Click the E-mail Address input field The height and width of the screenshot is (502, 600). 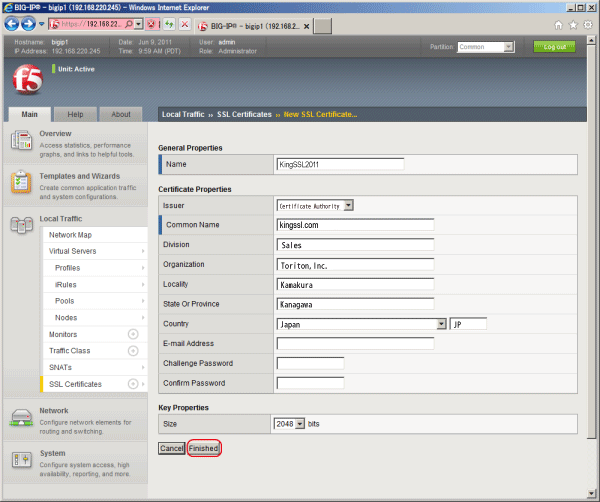(x=355, y=344)
